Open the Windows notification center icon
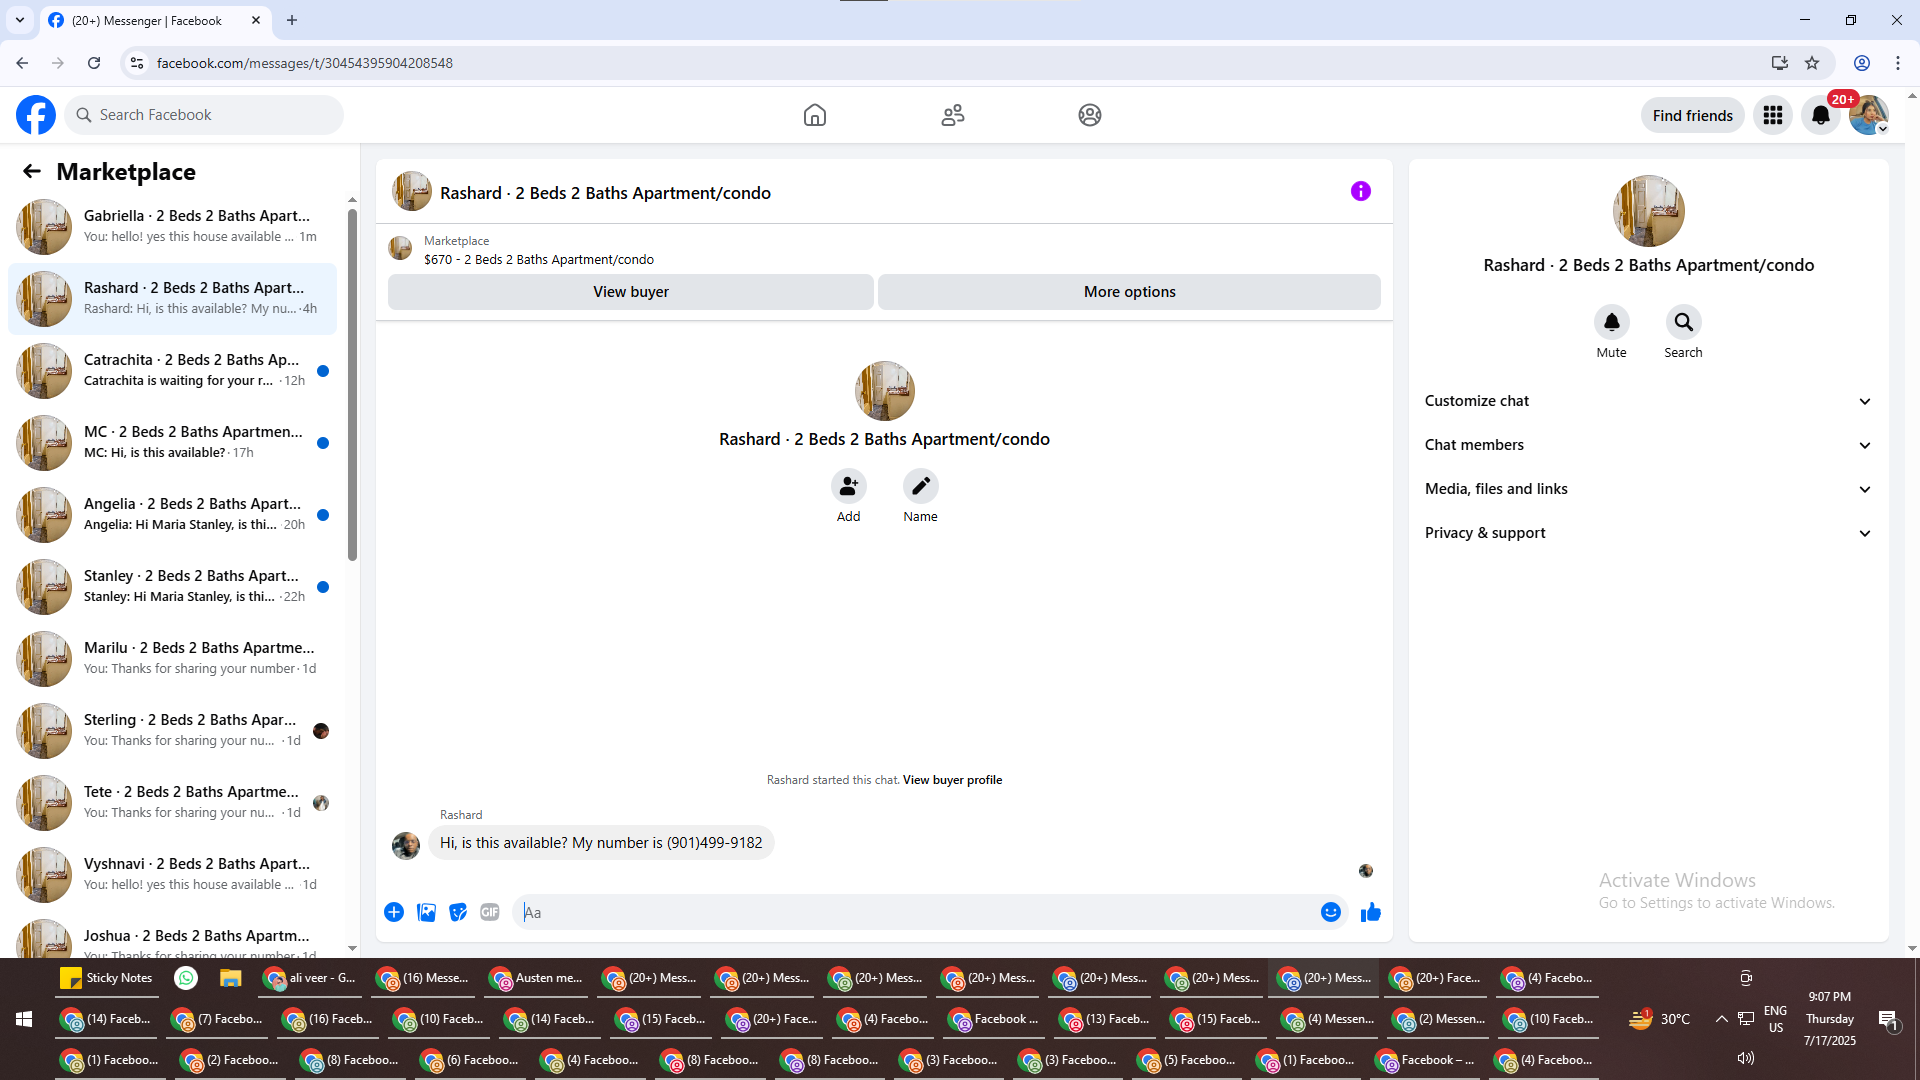1920x1080 pixels. [1888, 1019]
